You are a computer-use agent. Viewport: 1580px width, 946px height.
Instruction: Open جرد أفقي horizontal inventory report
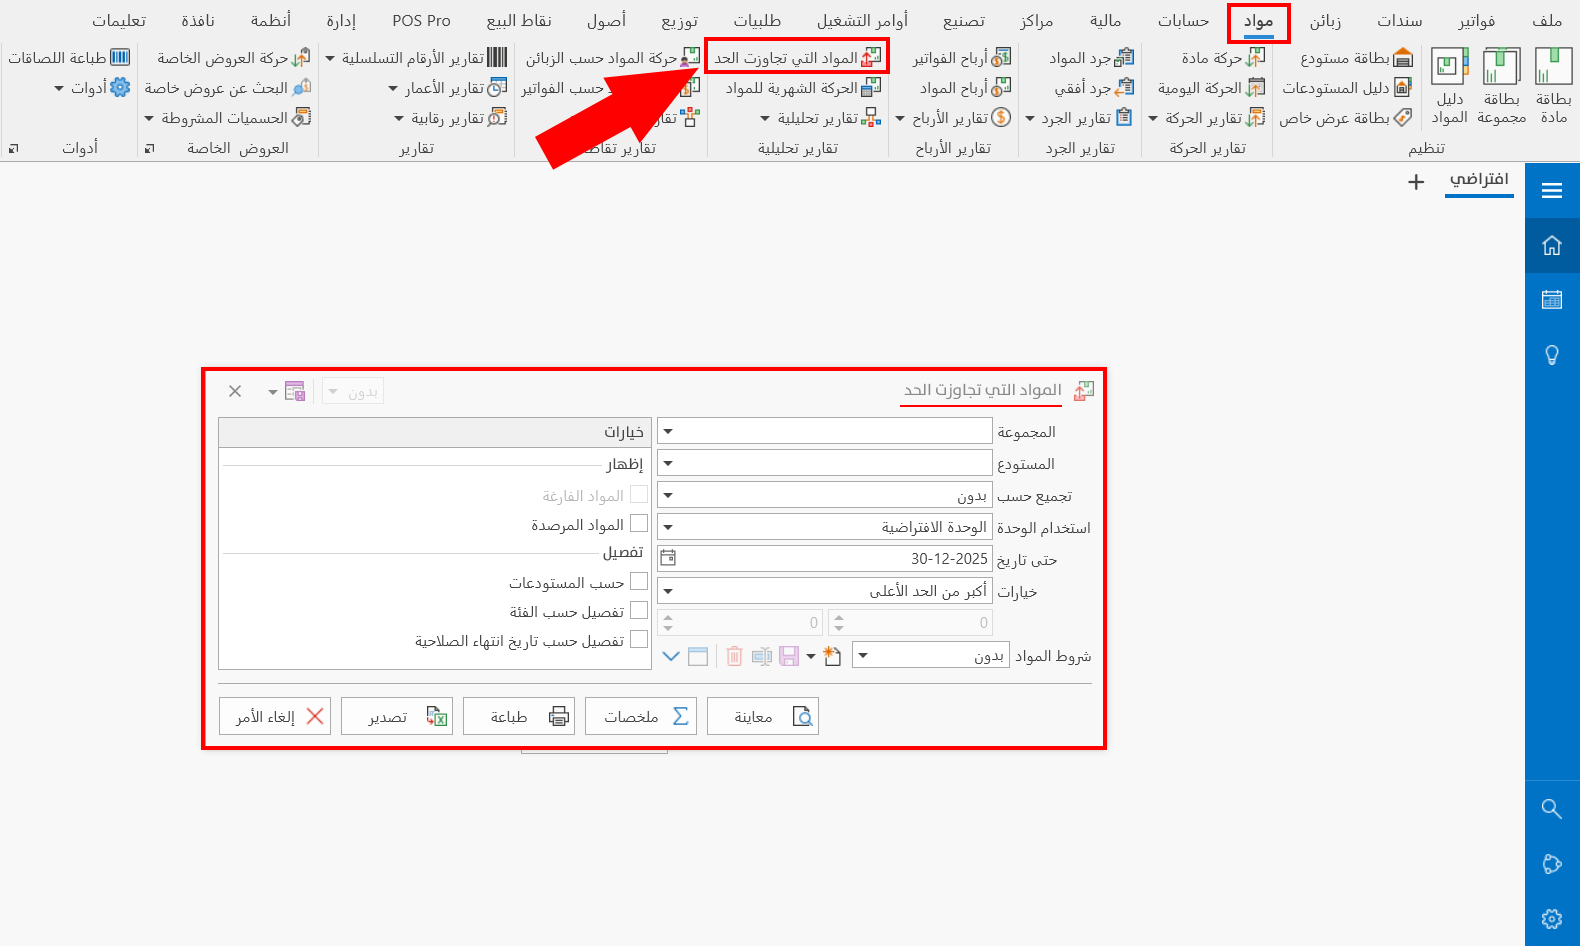tap(1094, 88)
